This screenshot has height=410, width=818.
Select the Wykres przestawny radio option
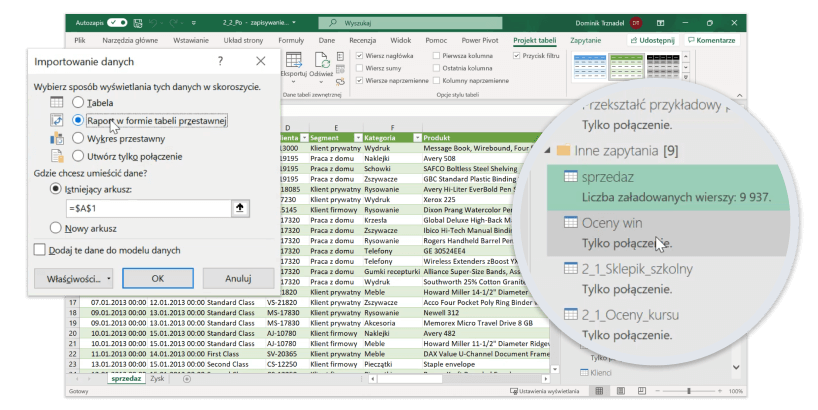tap(78, 138)
